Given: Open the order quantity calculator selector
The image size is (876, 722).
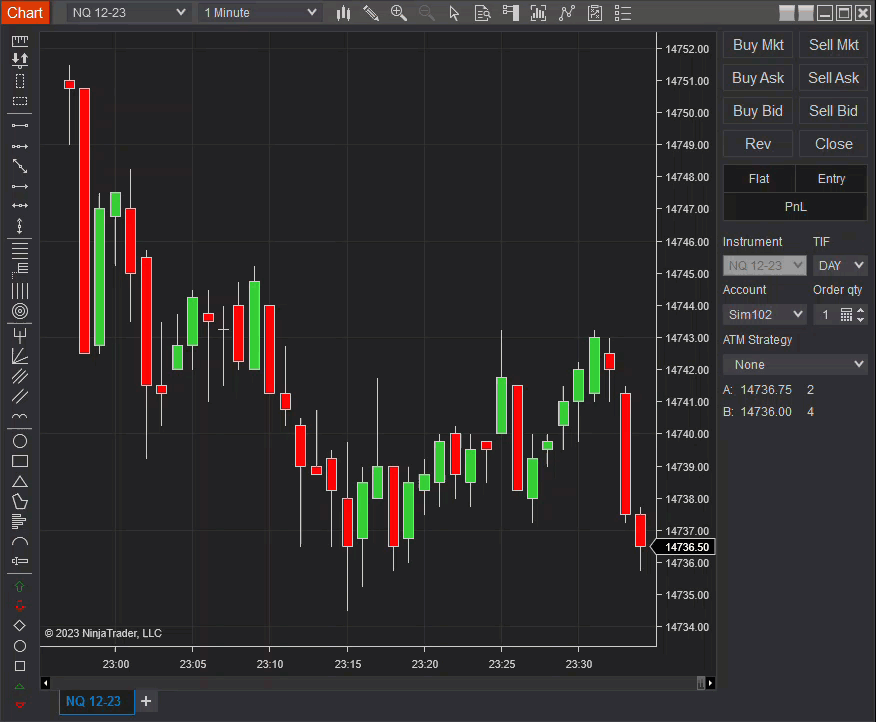Looking at the screenshot, I should coord(846,315).
